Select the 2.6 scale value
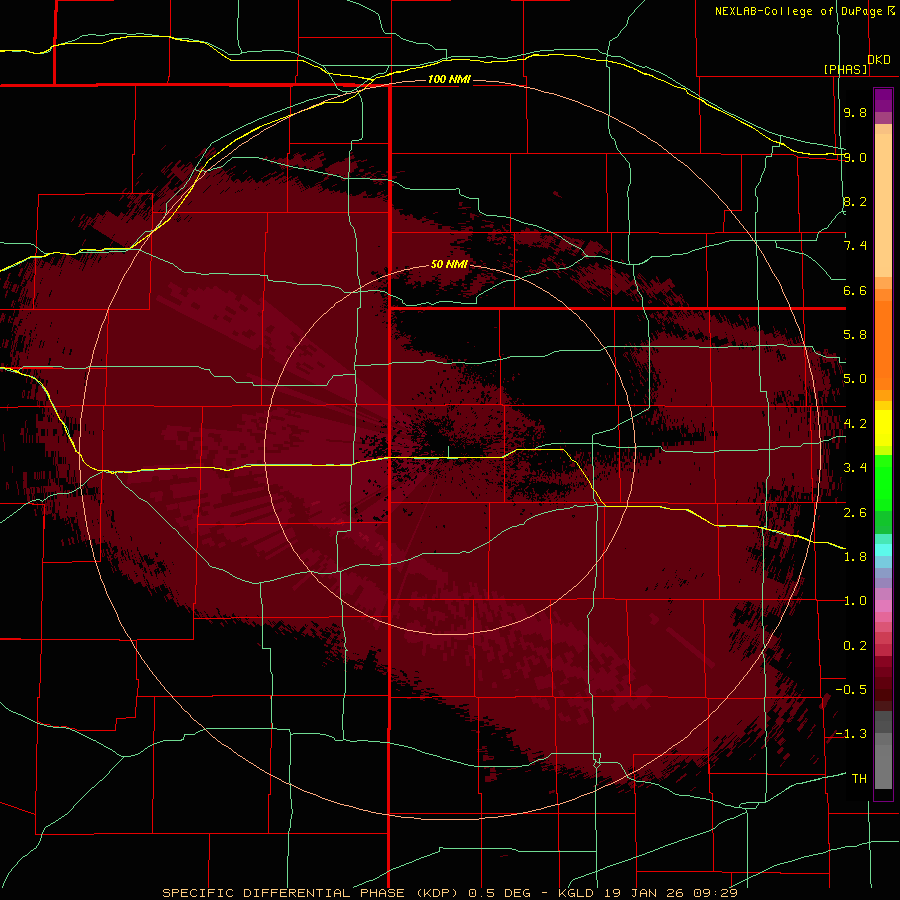The height and width of the screenshot is (900, 900). 855,512
